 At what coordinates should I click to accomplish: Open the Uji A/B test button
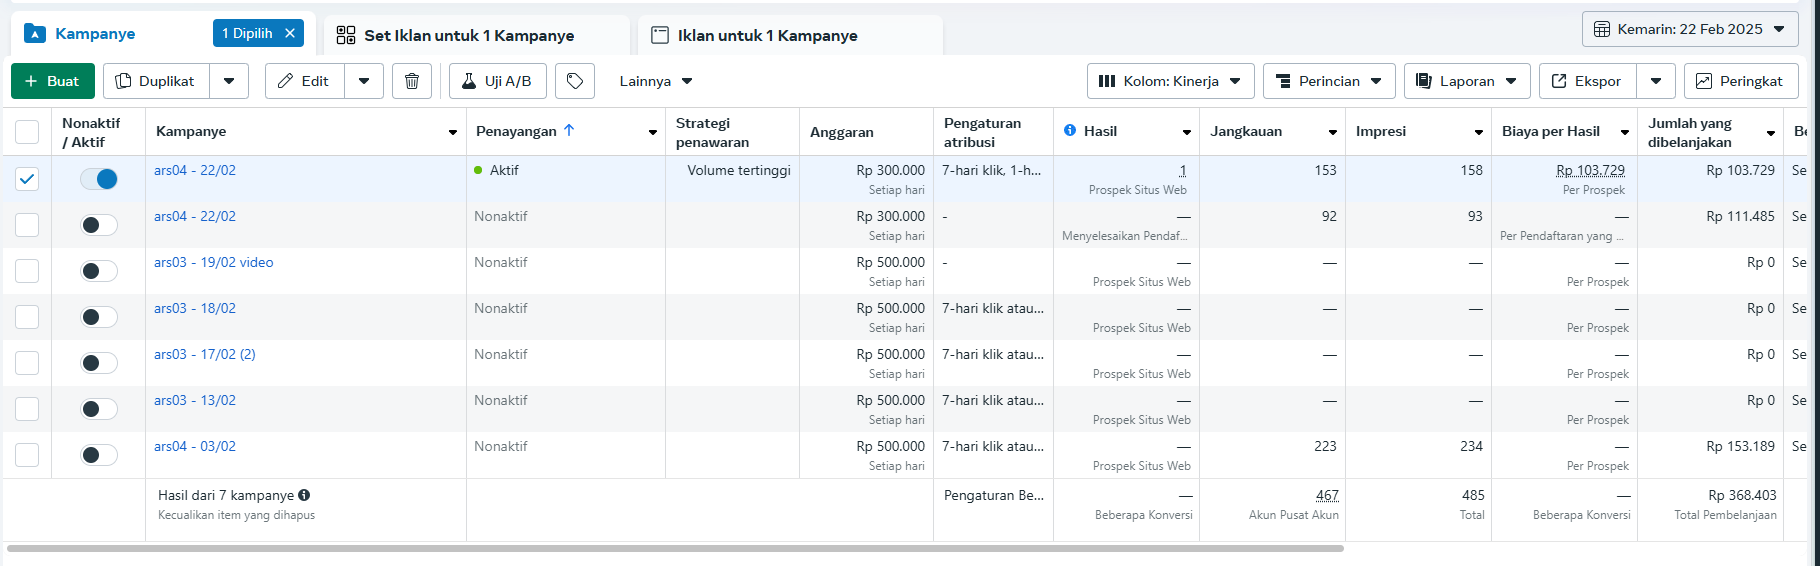click(x=498, y=81)
